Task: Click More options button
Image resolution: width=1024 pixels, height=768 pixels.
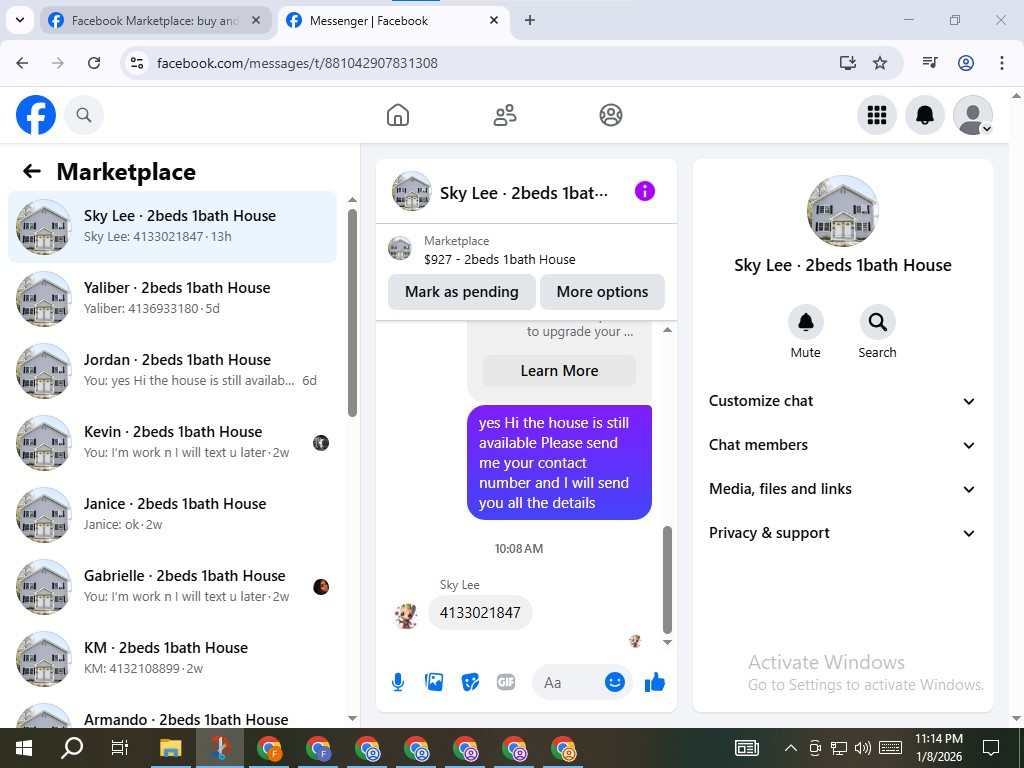Action: 602,292
